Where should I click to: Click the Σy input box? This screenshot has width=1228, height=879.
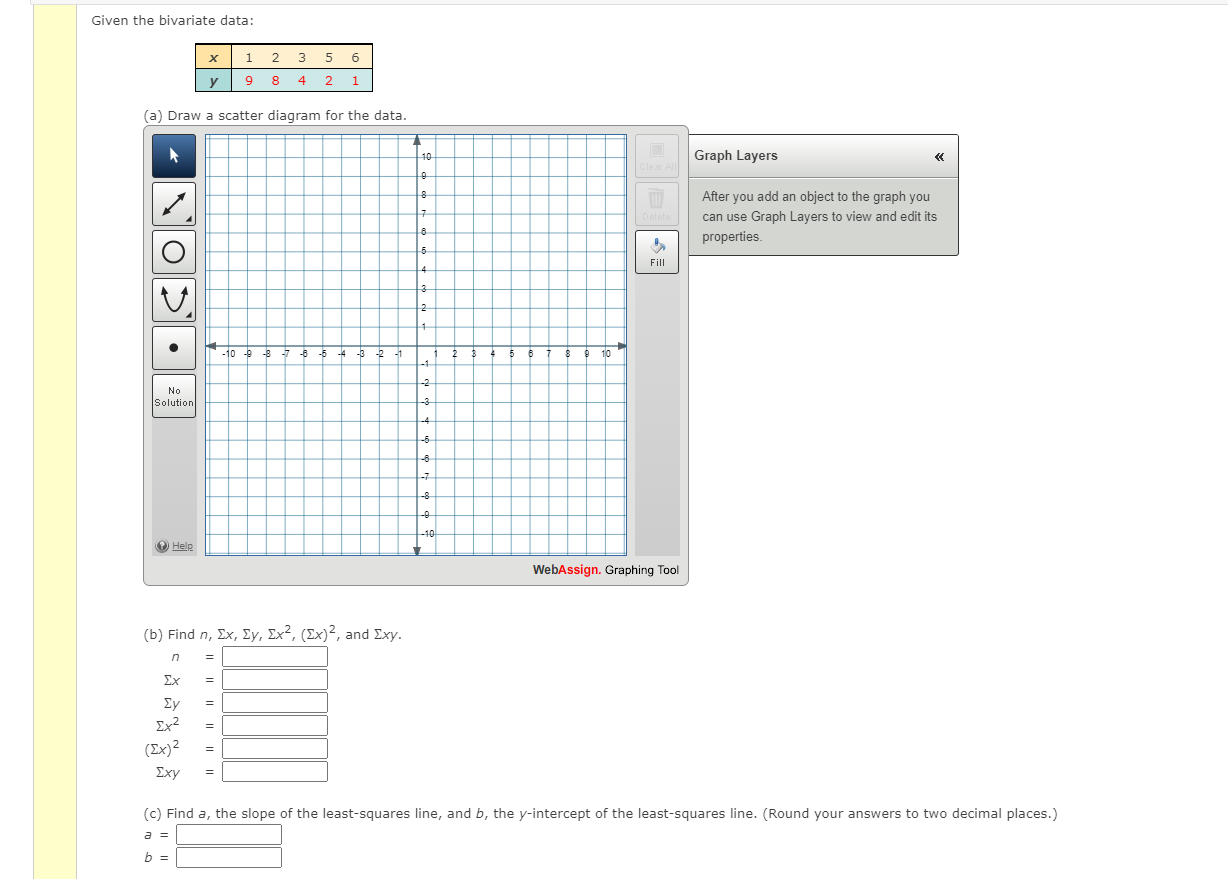click(x=275, y=702)
